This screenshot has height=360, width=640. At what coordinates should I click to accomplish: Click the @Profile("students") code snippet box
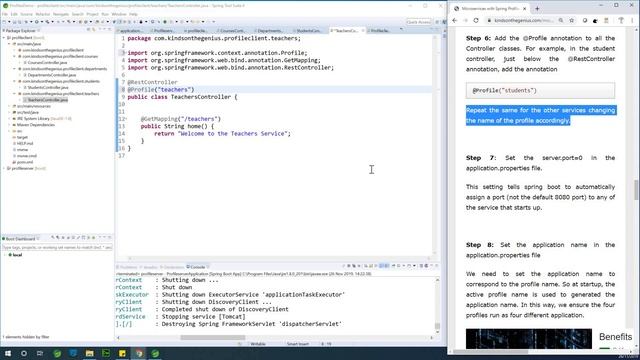(540, 91)
